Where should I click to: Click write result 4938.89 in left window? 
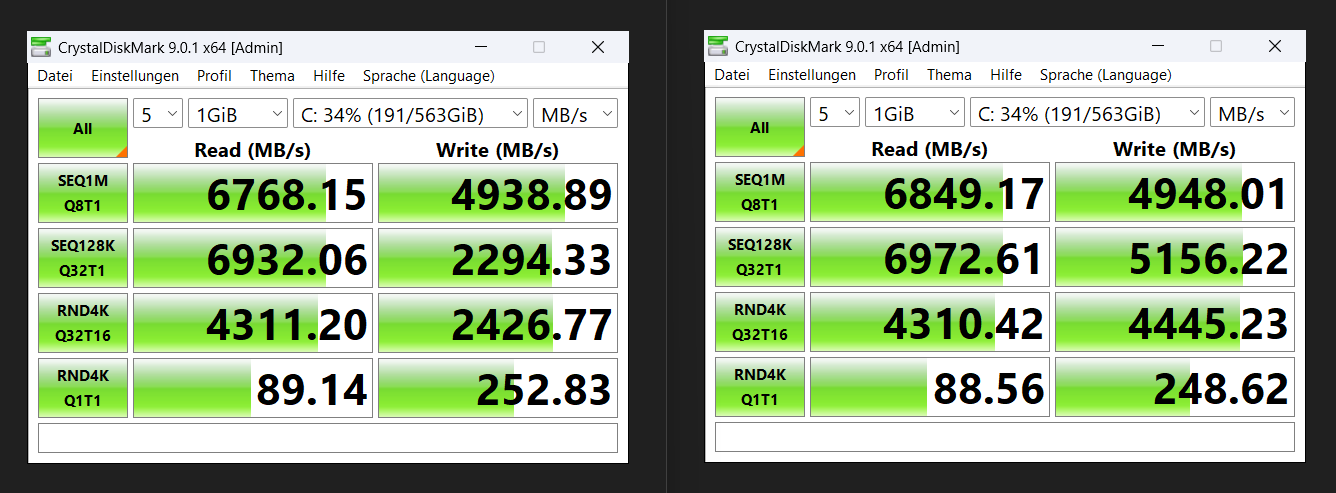click(x=498, y=193)
